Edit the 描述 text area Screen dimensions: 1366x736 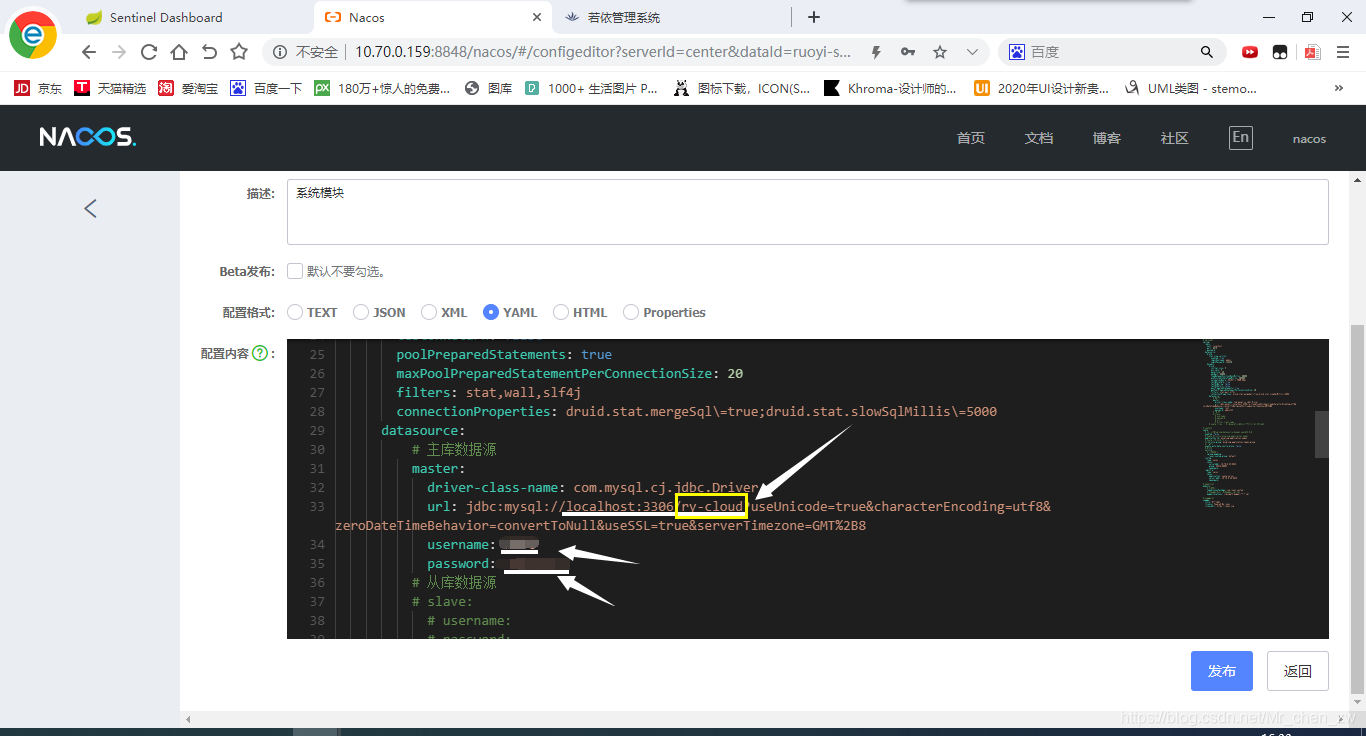(808, 212)
